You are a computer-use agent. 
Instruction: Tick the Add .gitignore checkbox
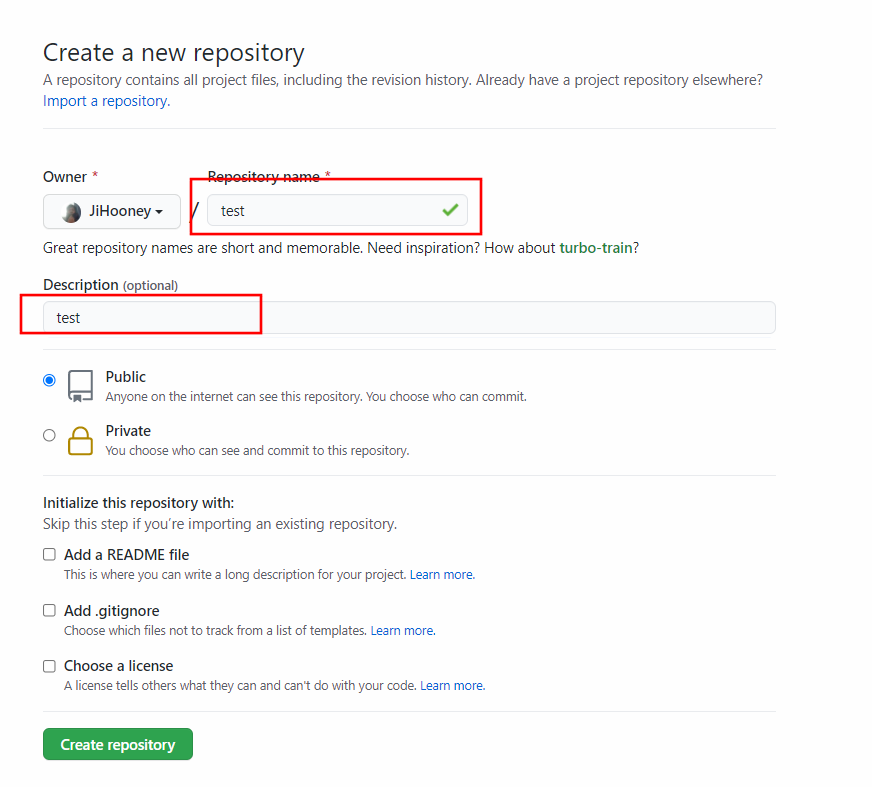(49, 611)
